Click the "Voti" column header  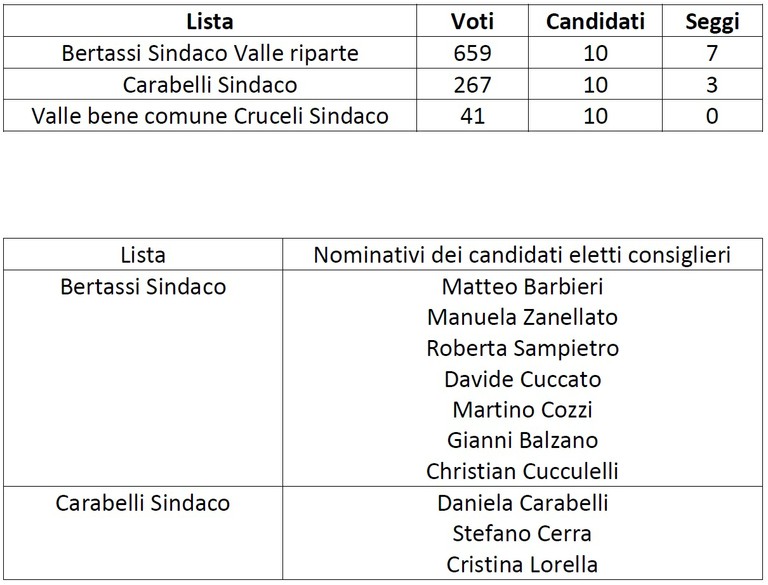[x=474, y=22]
